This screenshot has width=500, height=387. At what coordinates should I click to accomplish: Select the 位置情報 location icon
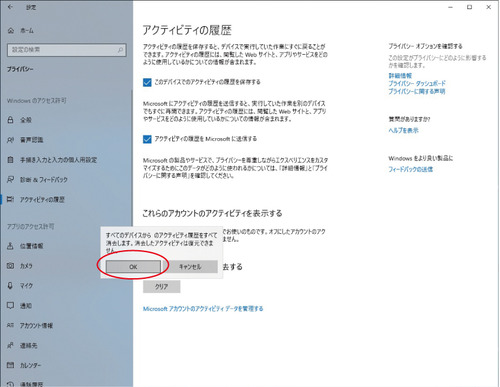coord(10,246)
